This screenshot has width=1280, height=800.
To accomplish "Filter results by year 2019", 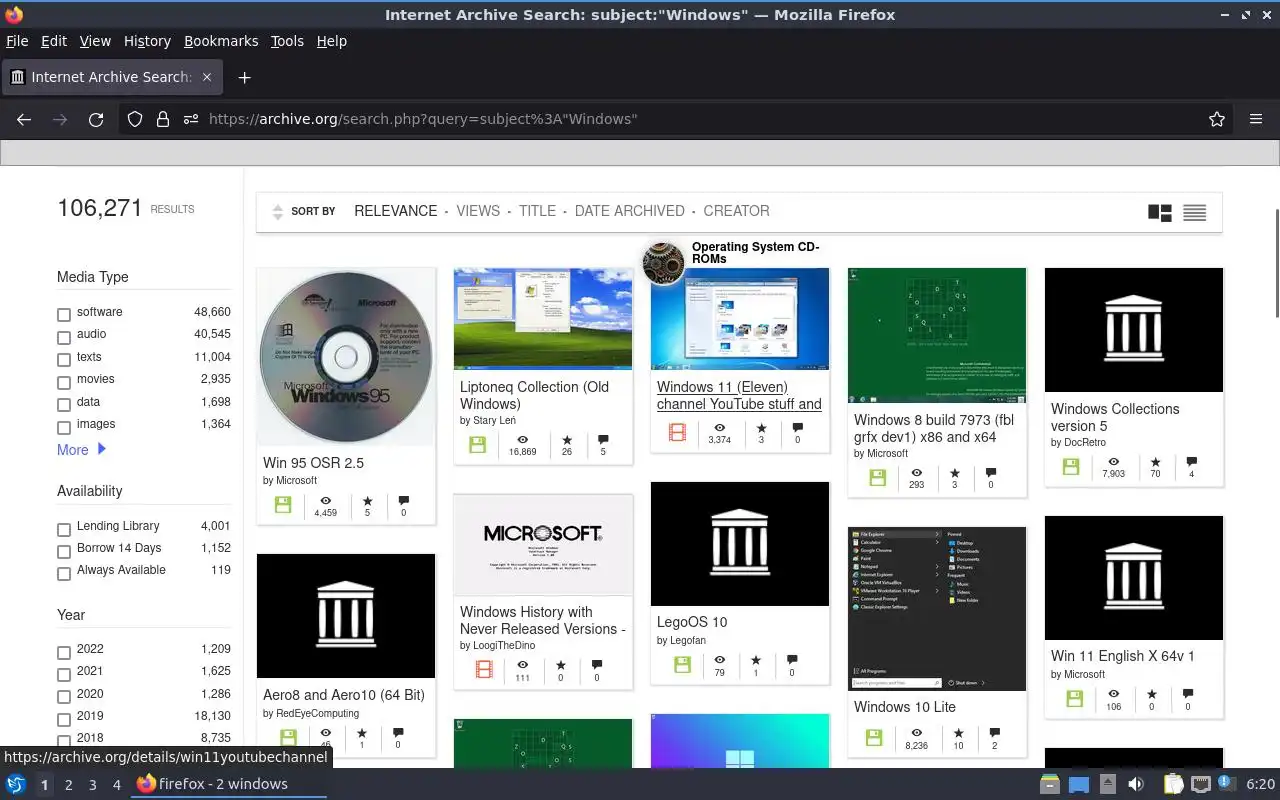I will [64, 719].
